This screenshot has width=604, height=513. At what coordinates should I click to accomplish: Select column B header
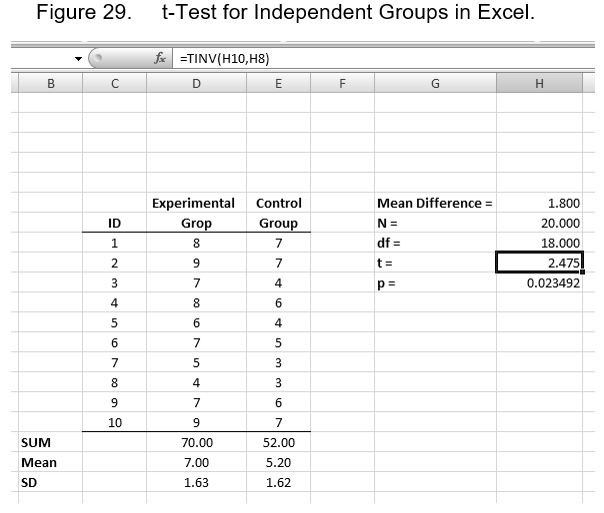50,83
